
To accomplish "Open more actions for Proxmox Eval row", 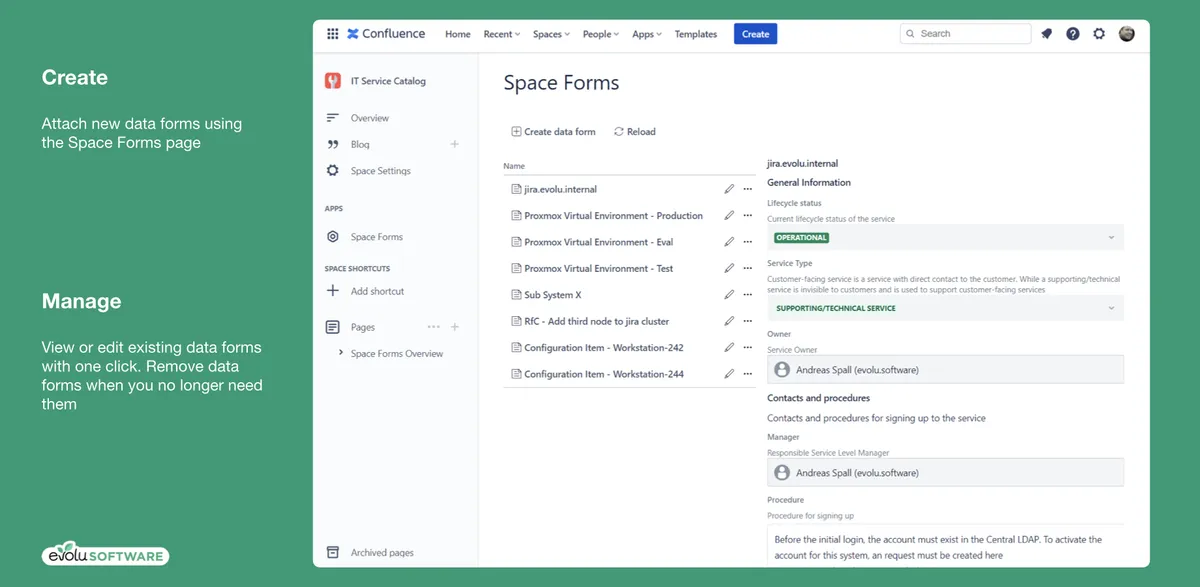I will pyautogui.click(x=747, y=242).
